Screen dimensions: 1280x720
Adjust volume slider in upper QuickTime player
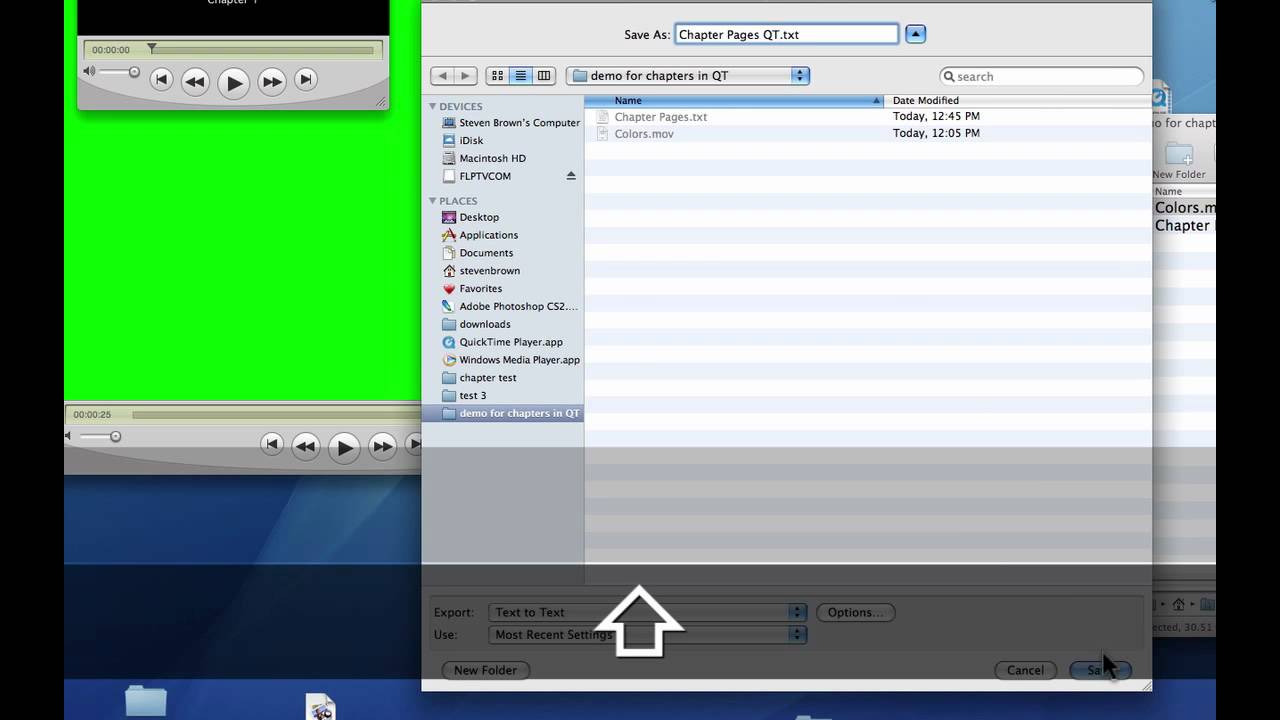click(134, 72)
